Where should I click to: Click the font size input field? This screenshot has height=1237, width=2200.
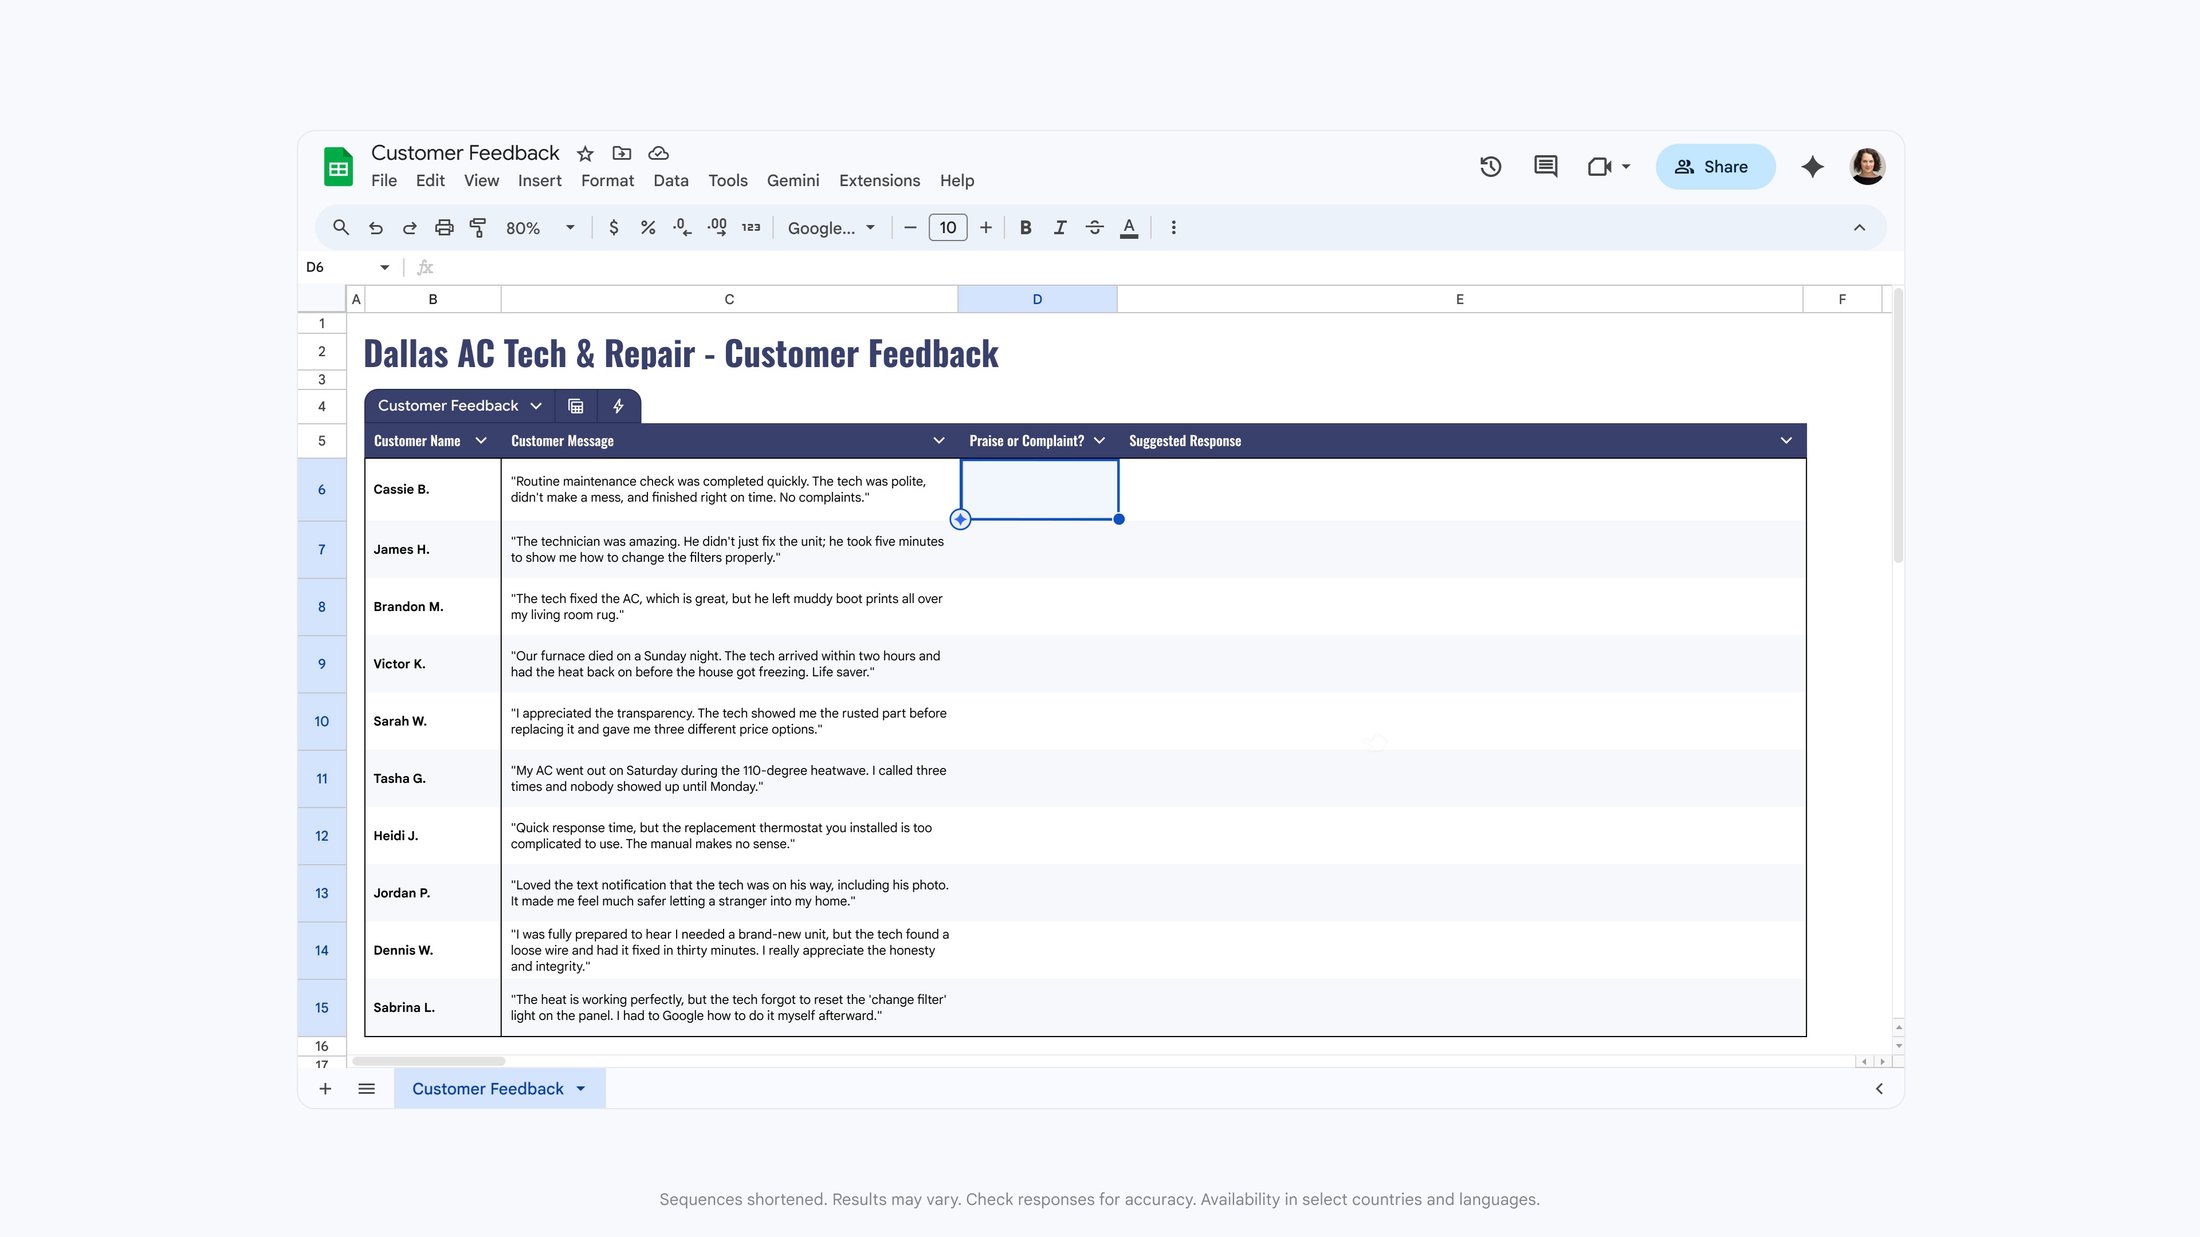point(947,228)
